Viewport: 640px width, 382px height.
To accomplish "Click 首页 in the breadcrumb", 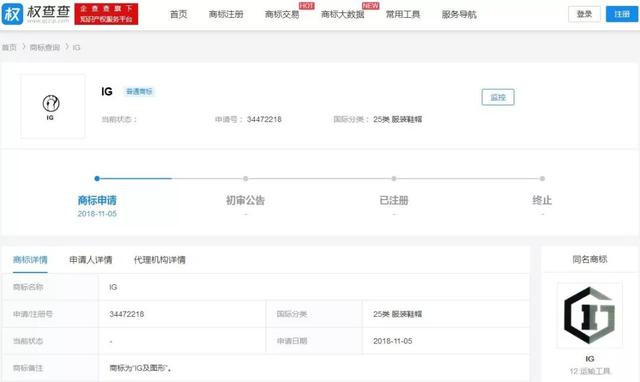I will pyautogui.click(x=9, y=47).
